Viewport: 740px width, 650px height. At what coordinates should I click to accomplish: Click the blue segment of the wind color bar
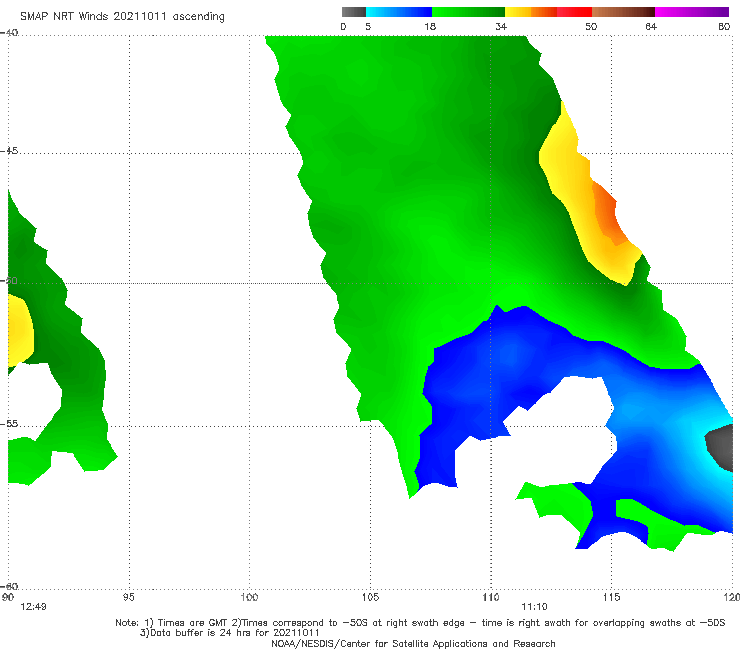pos(399,12)
